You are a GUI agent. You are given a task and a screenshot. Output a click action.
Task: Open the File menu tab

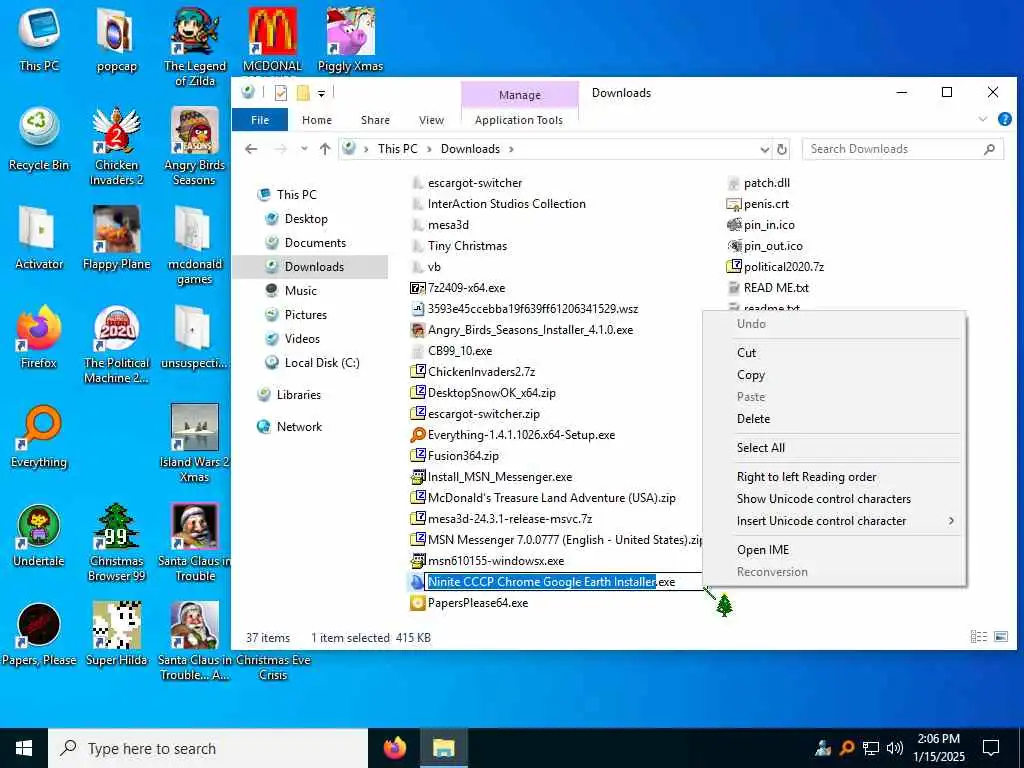pos(260,120)
